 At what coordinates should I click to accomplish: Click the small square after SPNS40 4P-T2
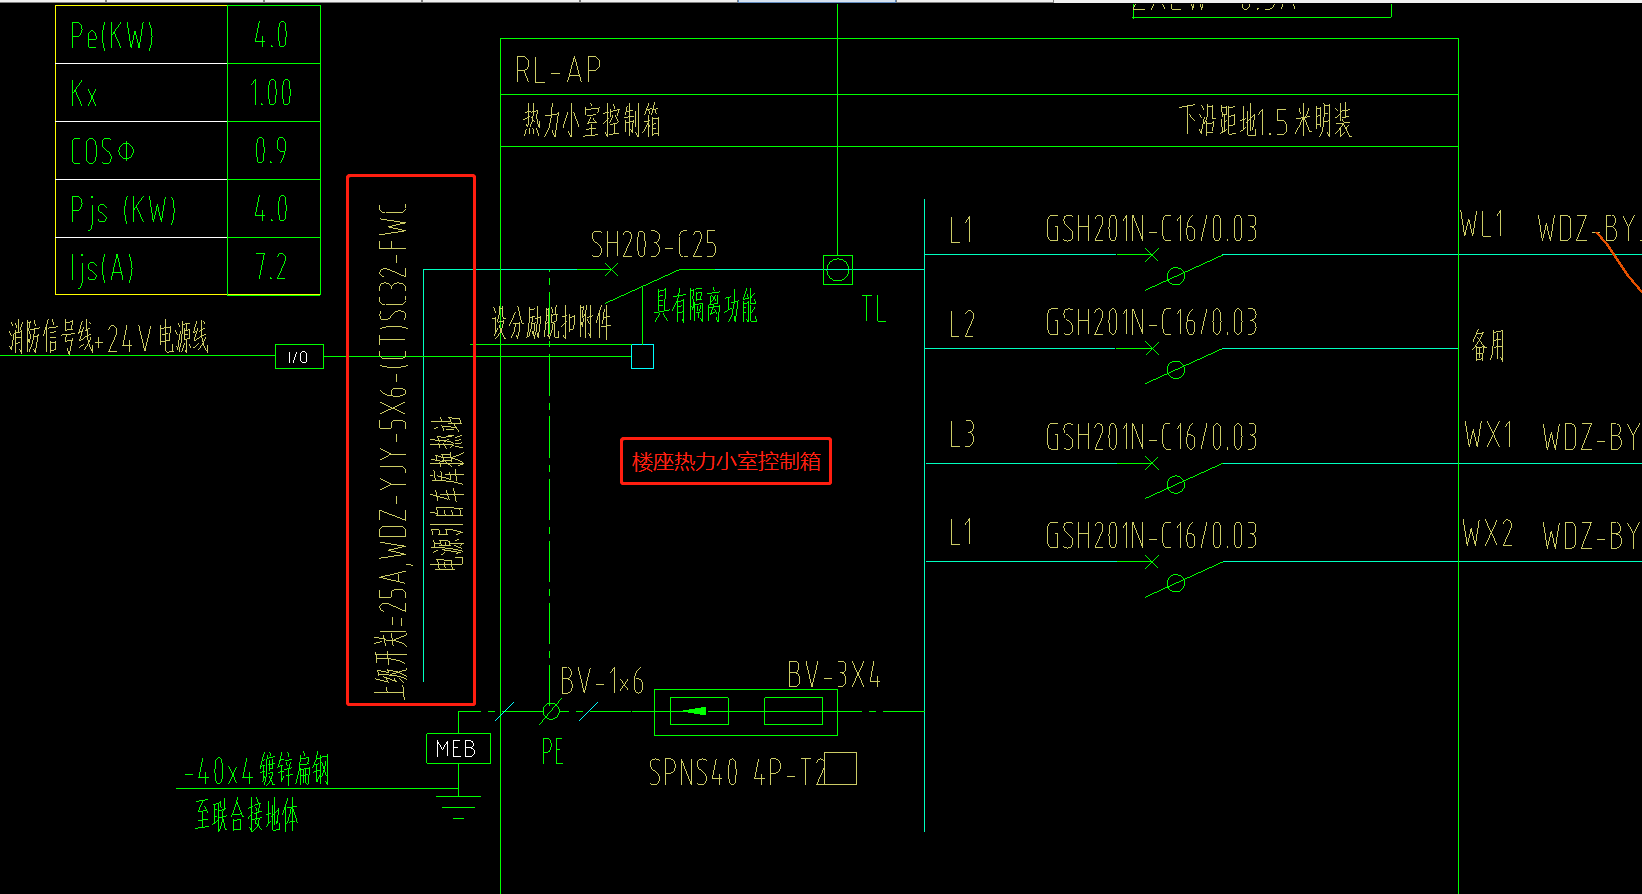(x=842, y=768)
